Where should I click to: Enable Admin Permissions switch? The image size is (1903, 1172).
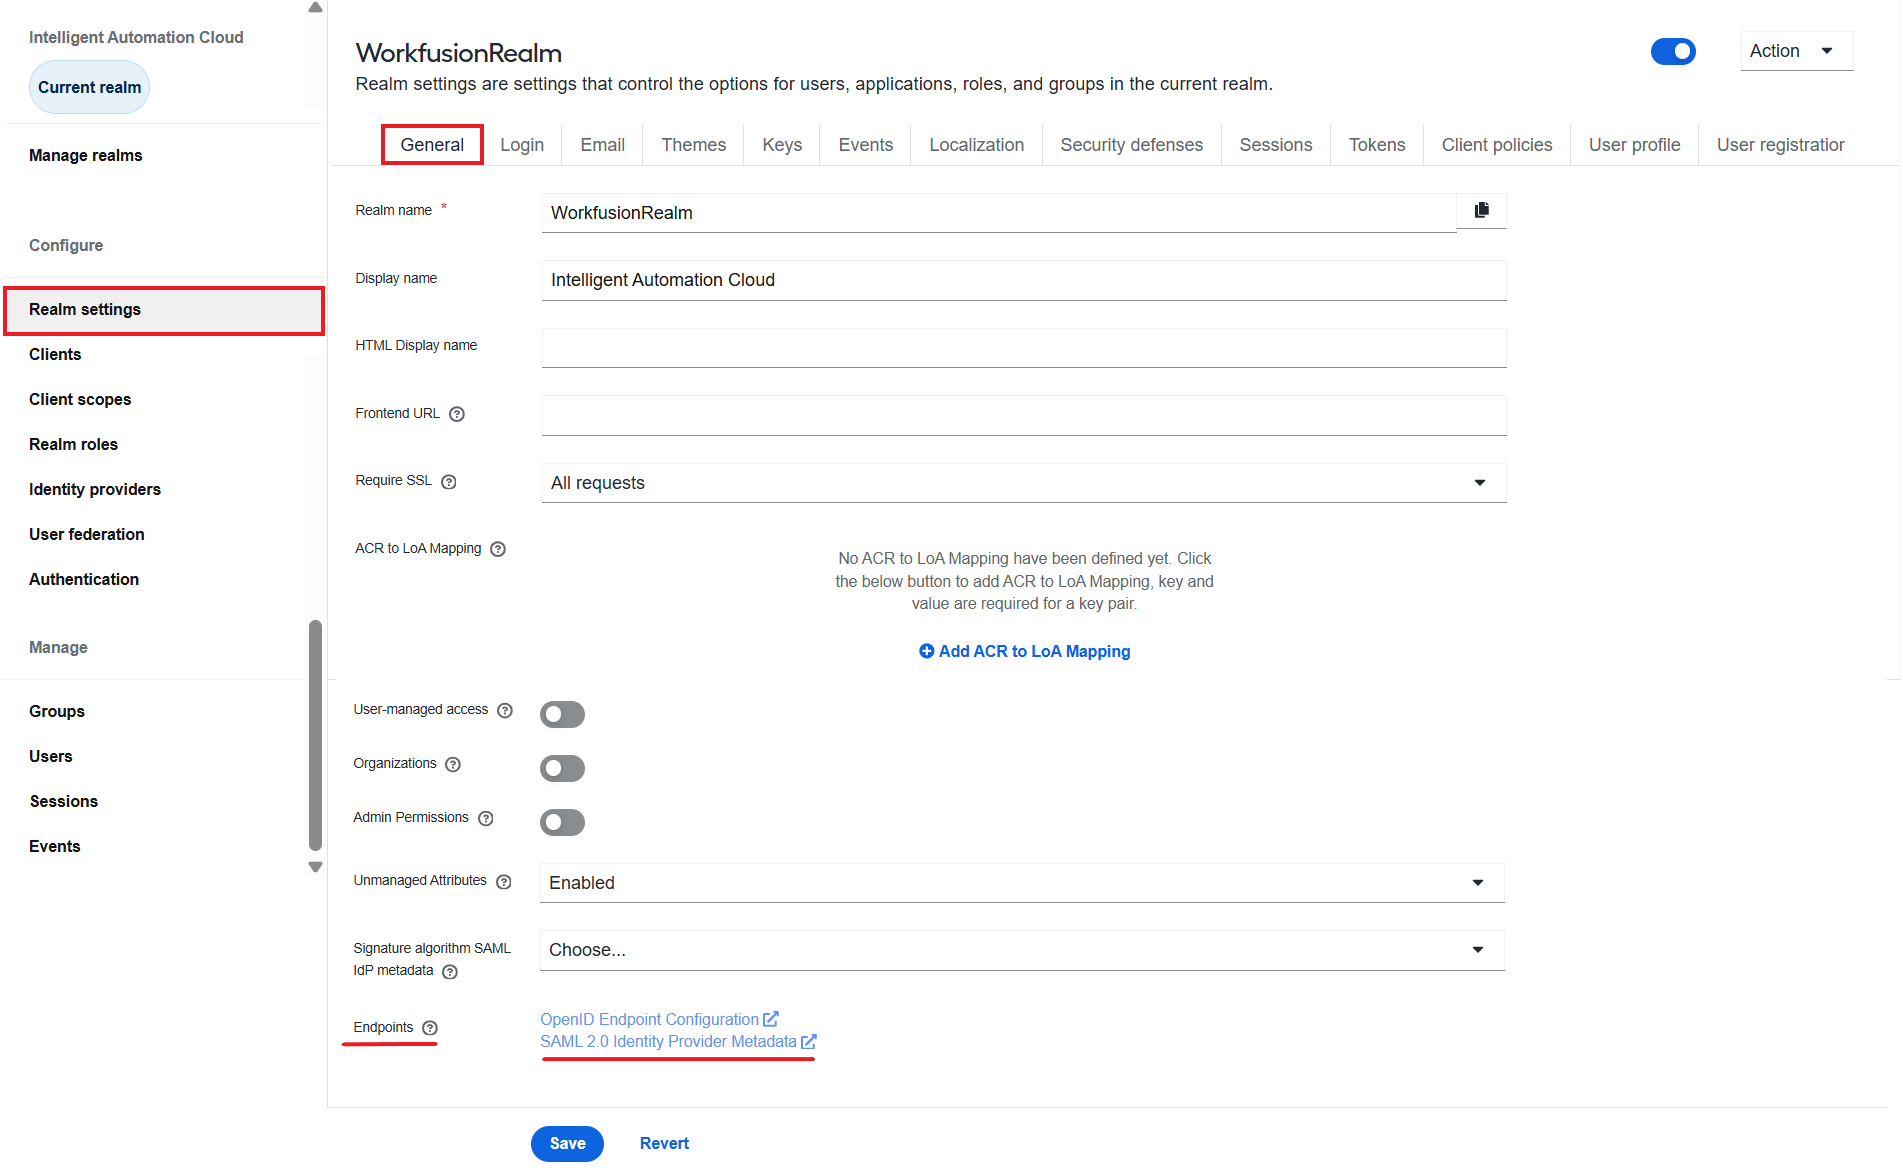562,822
